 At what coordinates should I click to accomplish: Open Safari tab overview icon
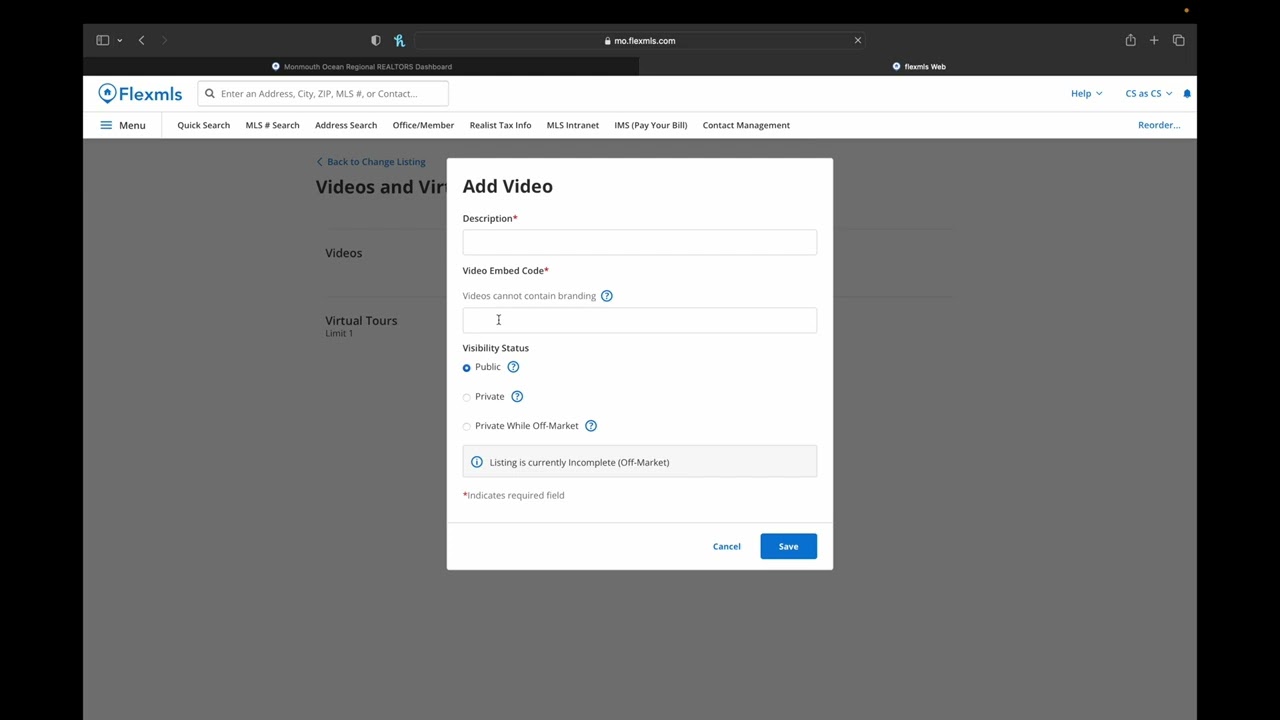click(1178, 41)
